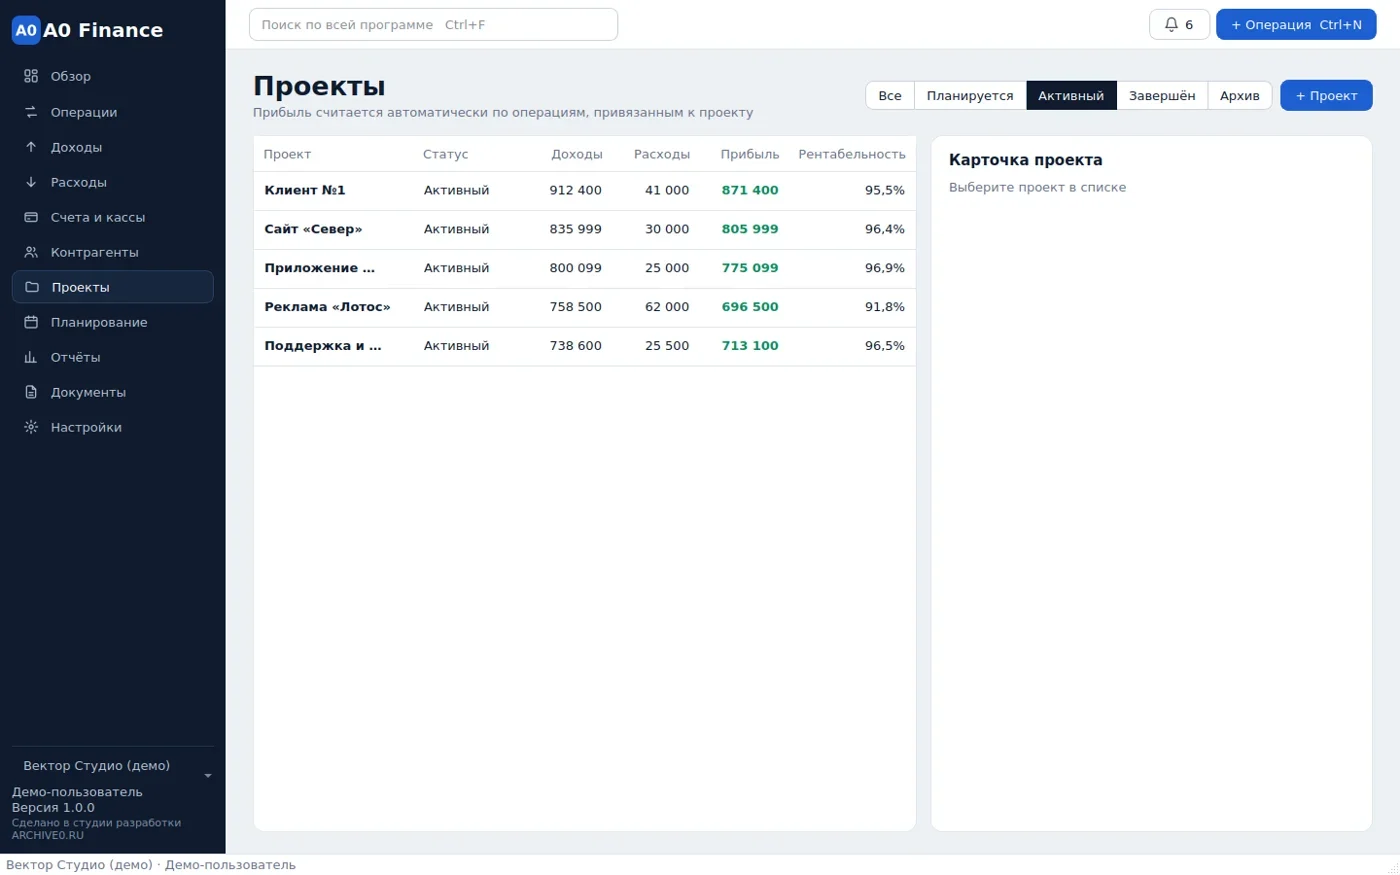The width and height of the screenshot is (1400, 875).
Task: Click the Документы file icon
Action: point(31,392)
